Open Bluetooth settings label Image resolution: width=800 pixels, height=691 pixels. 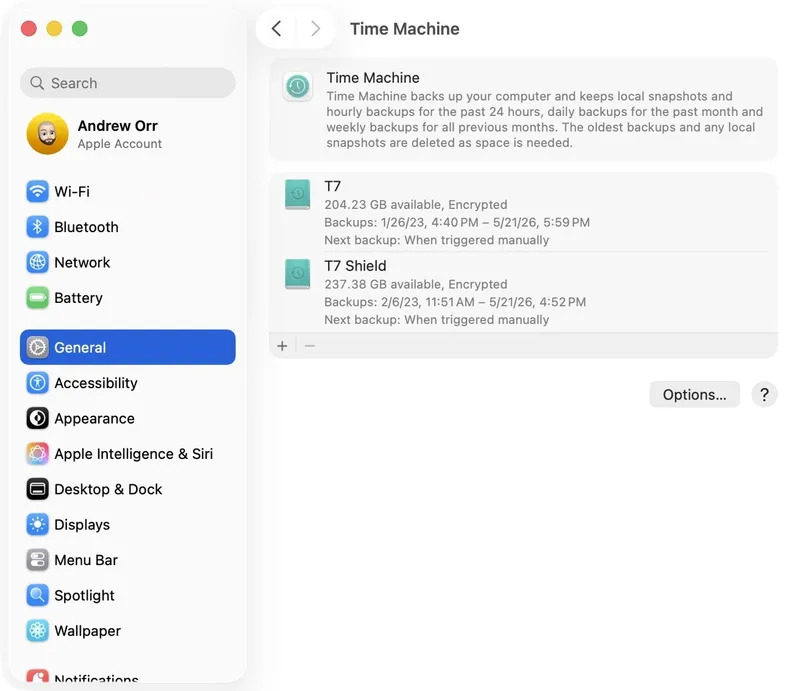[x=86, y=227]
